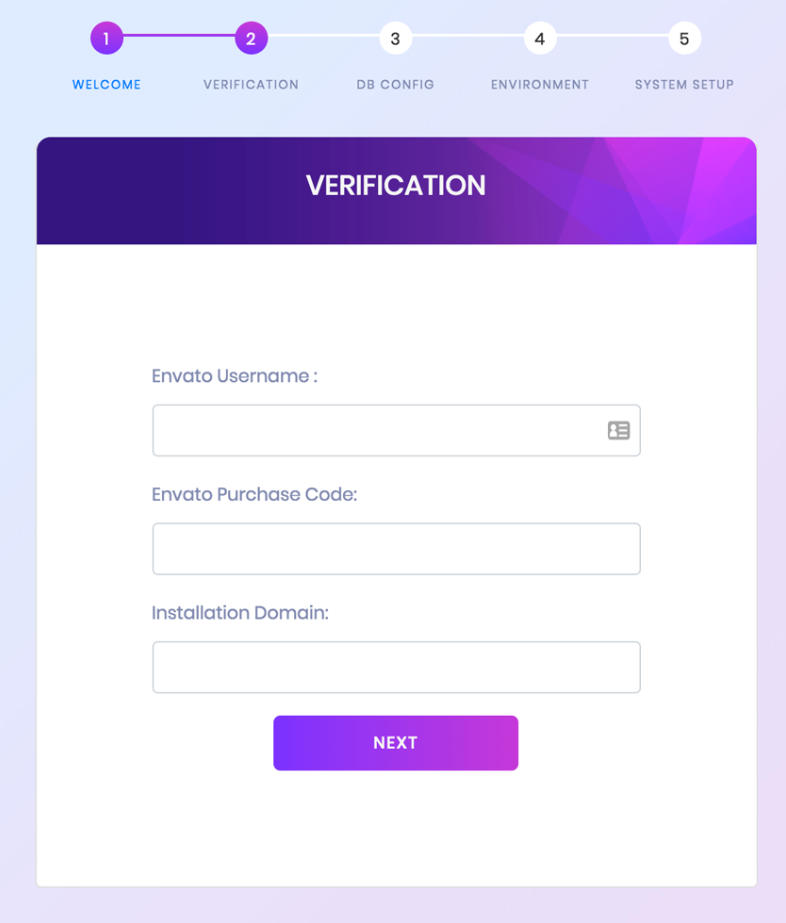
Task: Select the step 2 circle indicator
Action: 250,39
